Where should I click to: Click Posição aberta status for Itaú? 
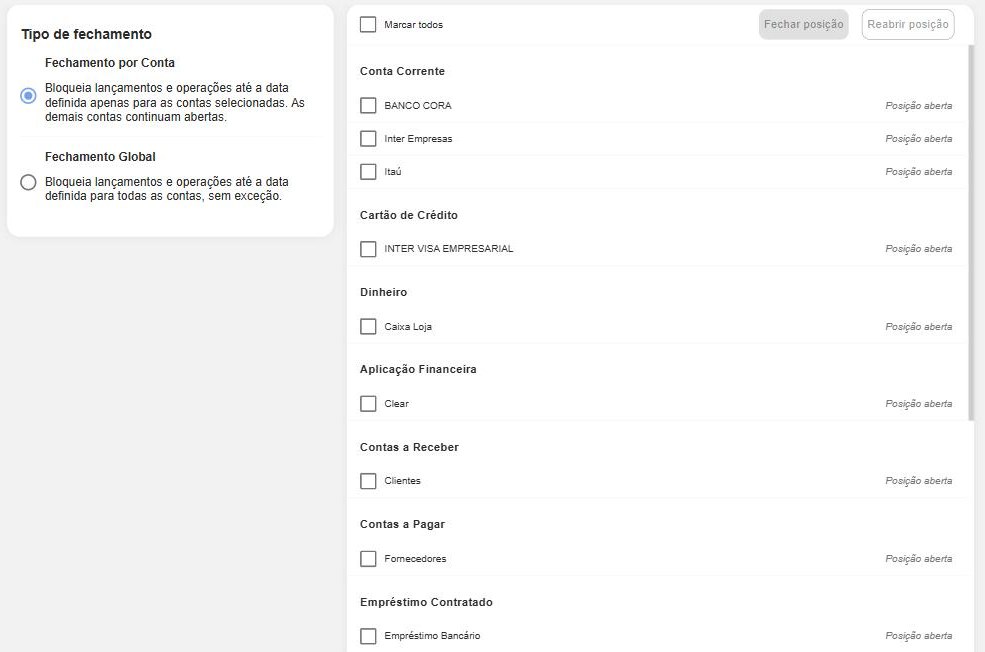(918, 171)
